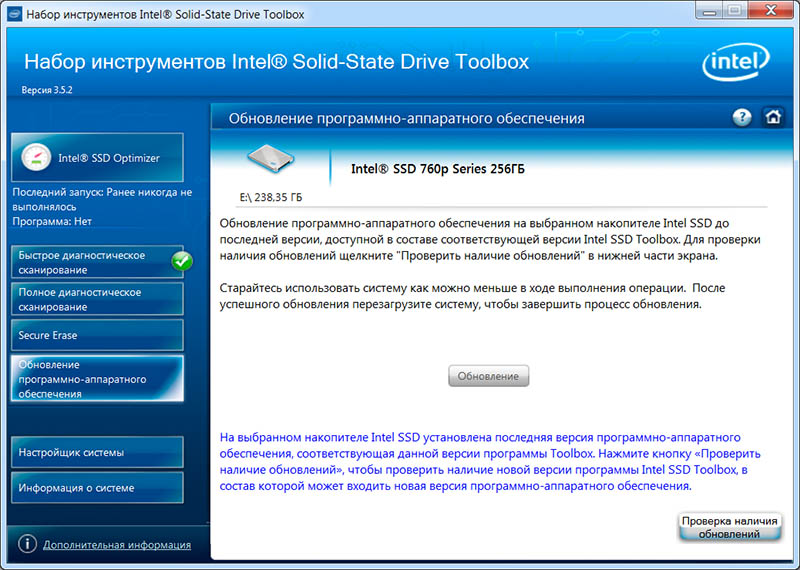Screen dimensions: 800x570
Task: Select the Intel SSD 760p drive icon
Action: tap(271, 158)
